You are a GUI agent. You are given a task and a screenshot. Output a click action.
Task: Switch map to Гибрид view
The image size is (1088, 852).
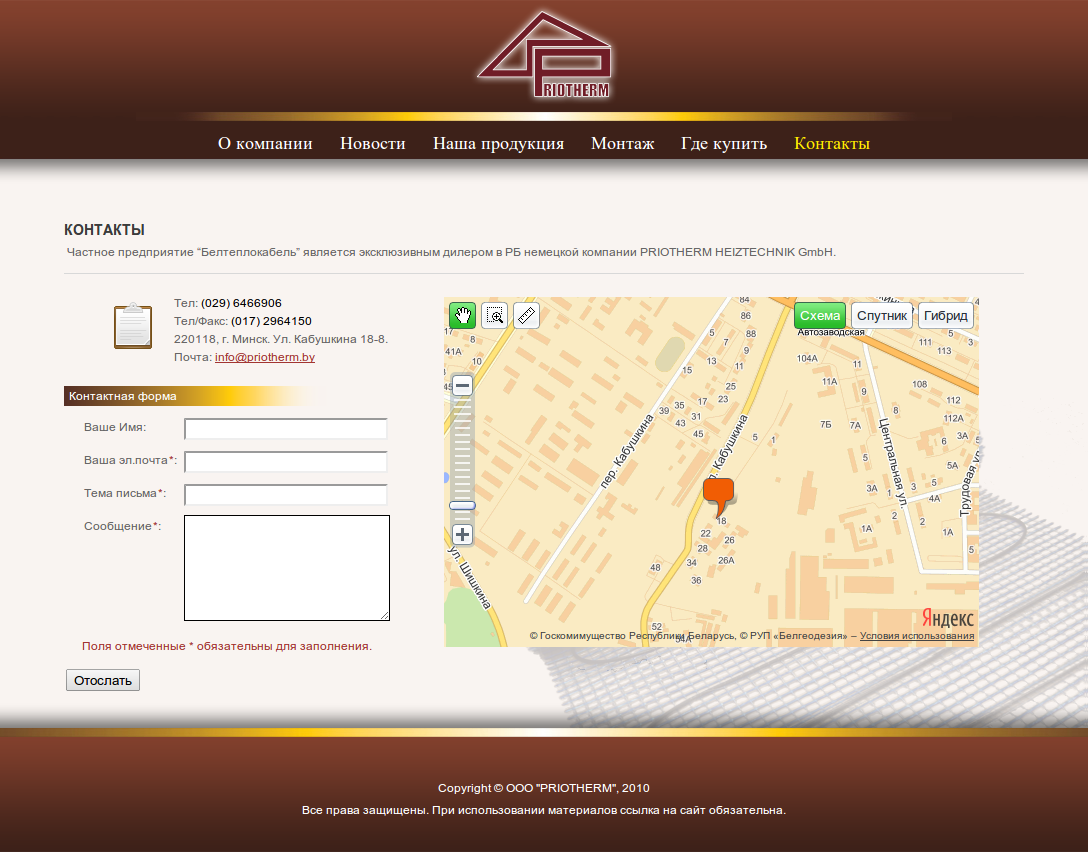tap(945, 315)
